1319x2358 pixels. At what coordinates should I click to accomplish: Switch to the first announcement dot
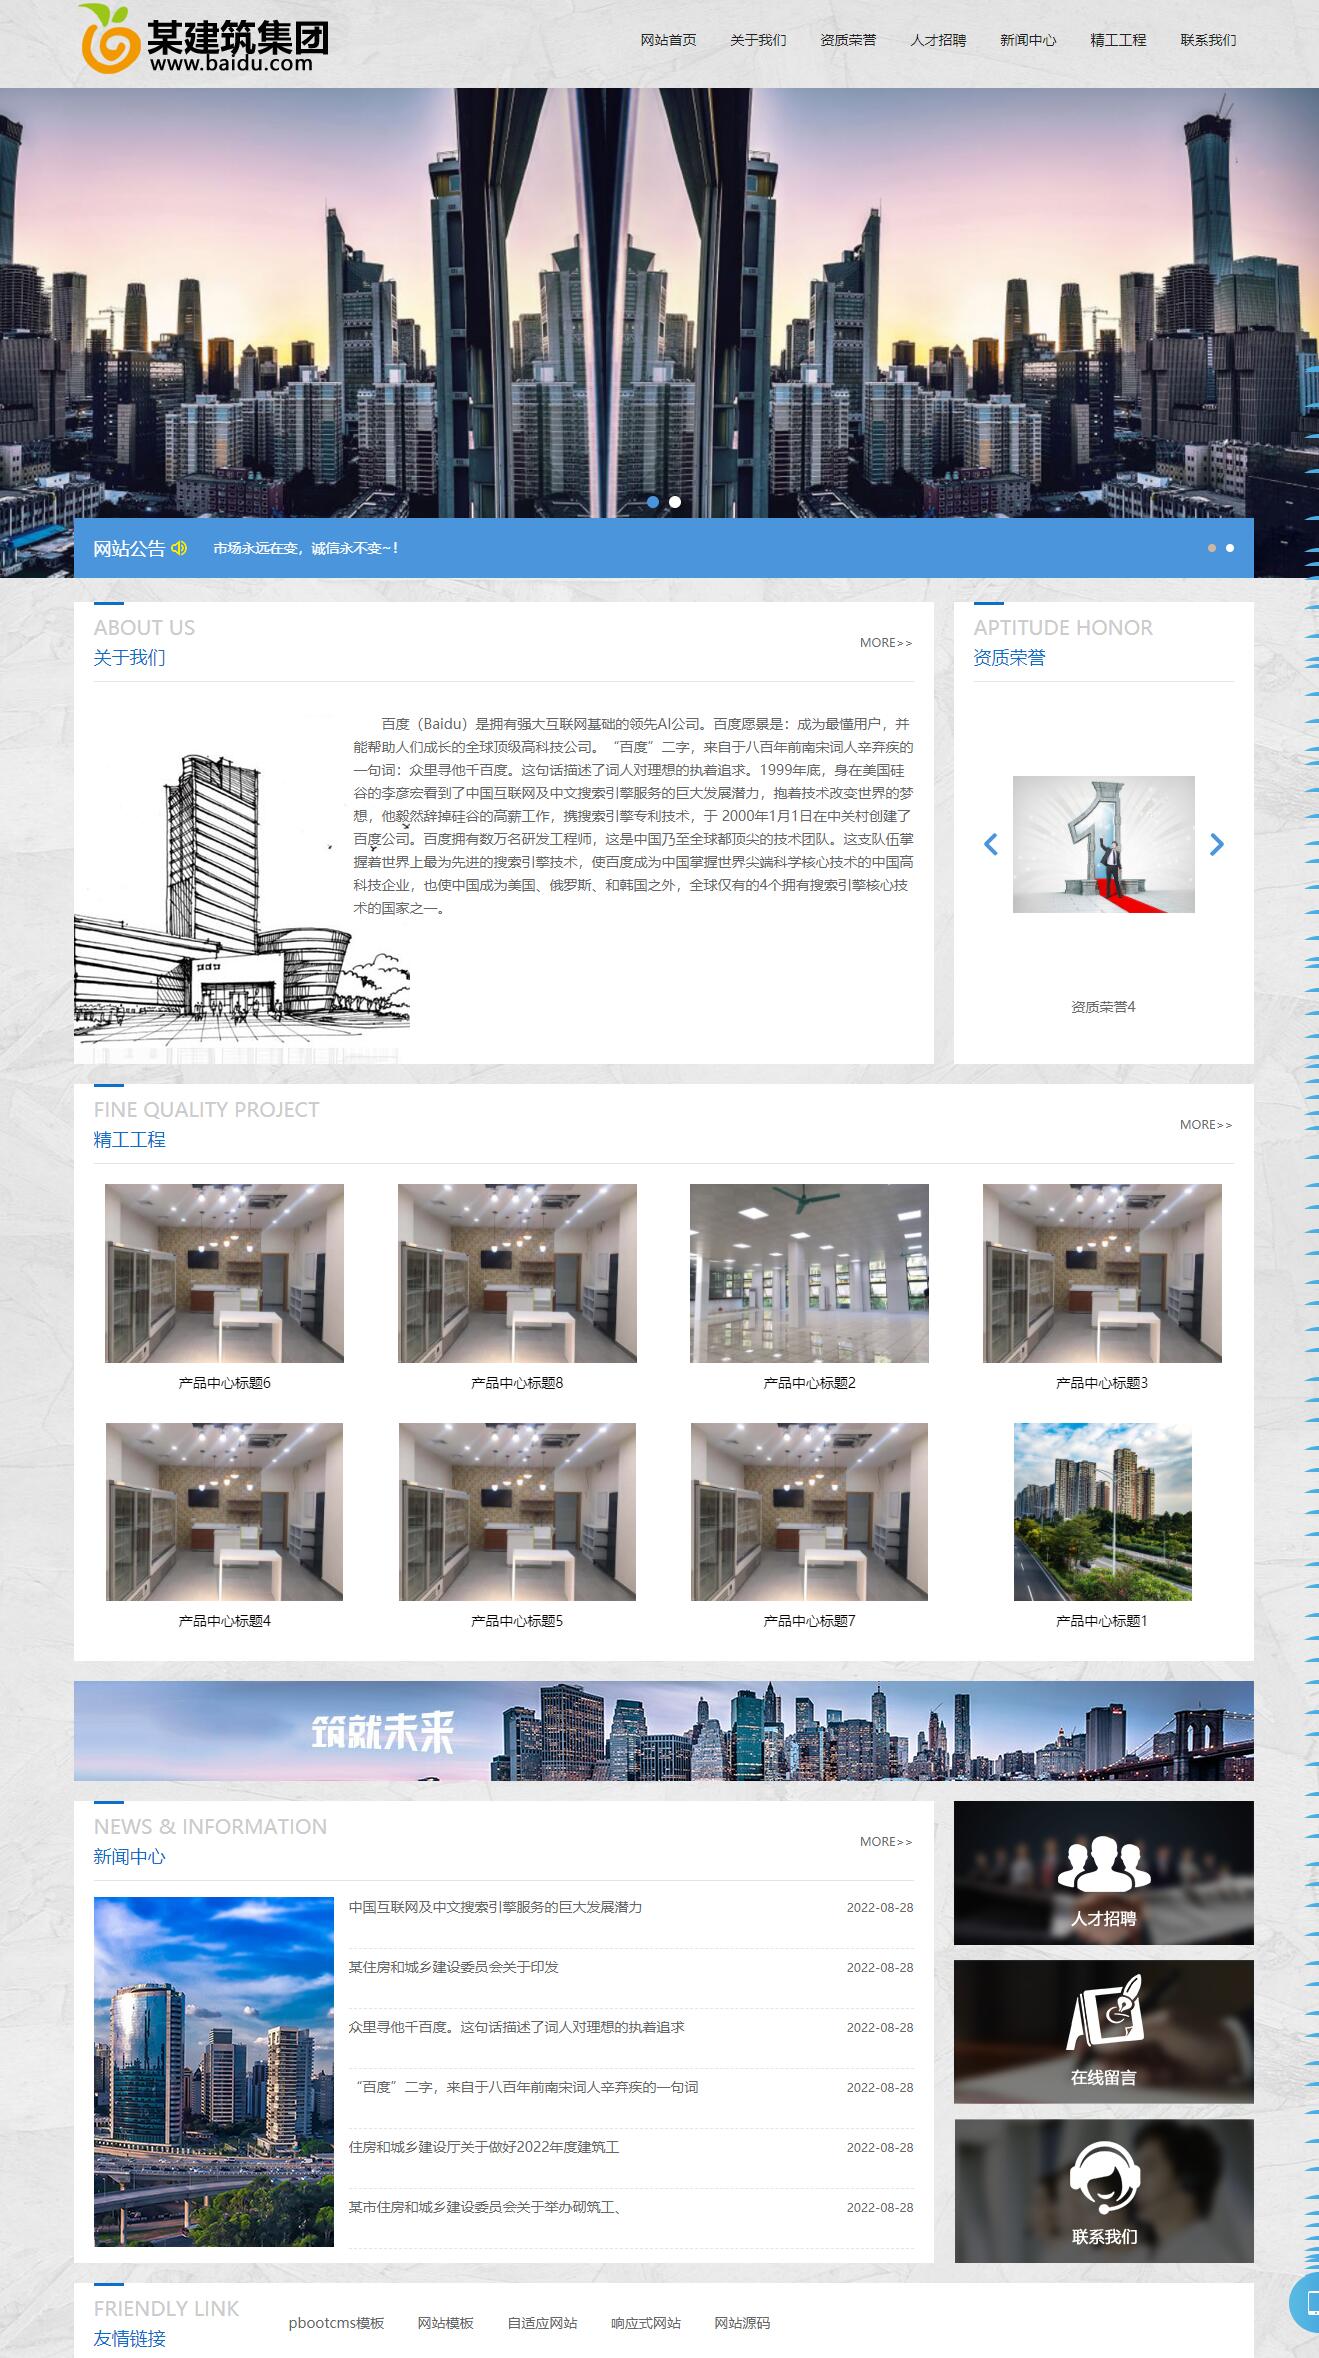(x=1212, y=548)
